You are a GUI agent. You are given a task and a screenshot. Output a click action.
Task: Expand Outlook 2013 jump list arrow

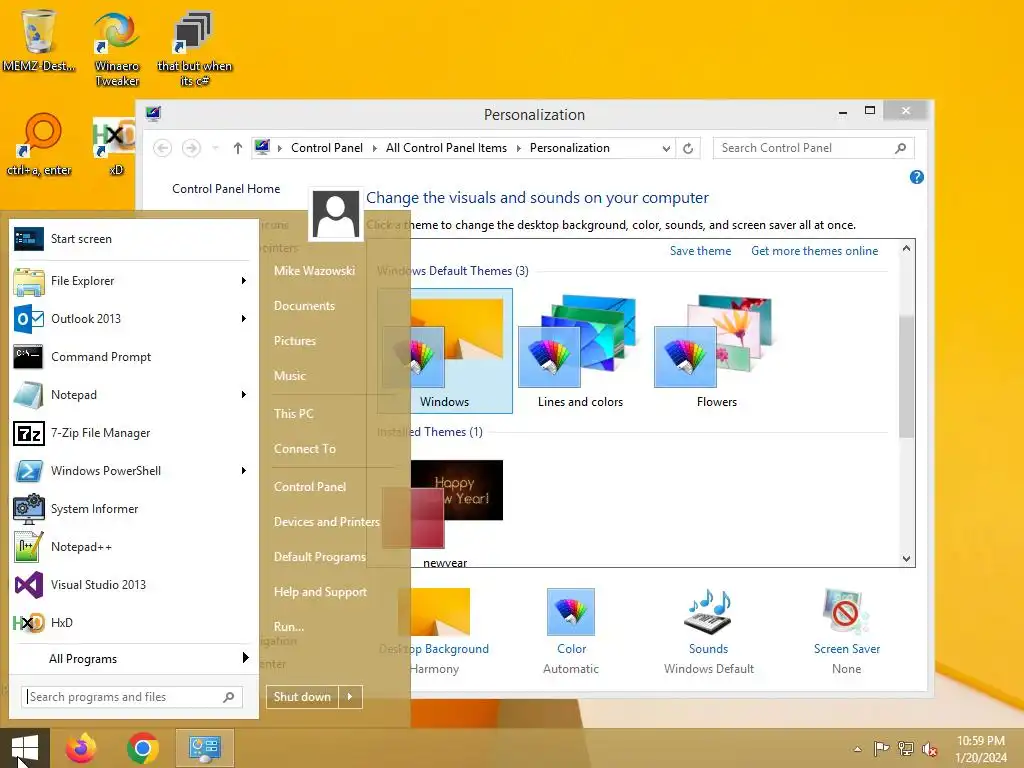pyautogui.click(x=244, y=319)
